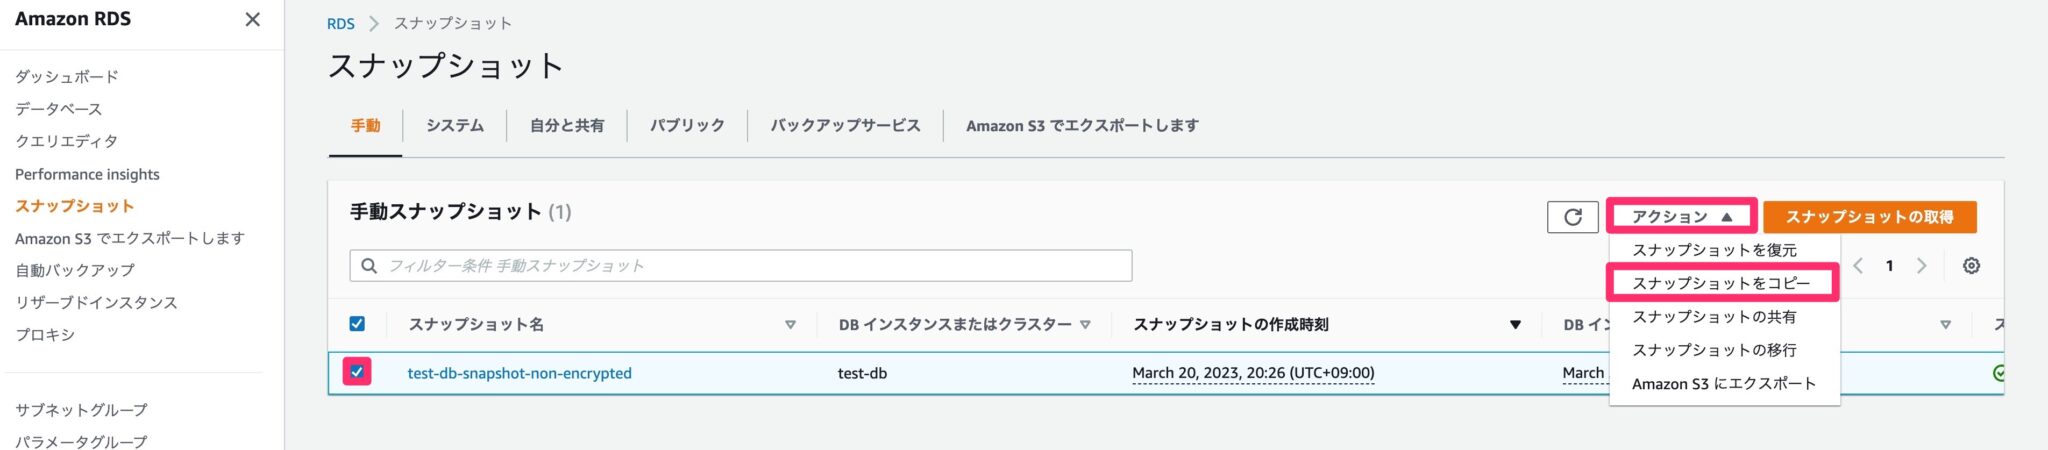Click the green status check icon
The height and width of the screenshot is (450, 2048).
tap(1998, 373)
